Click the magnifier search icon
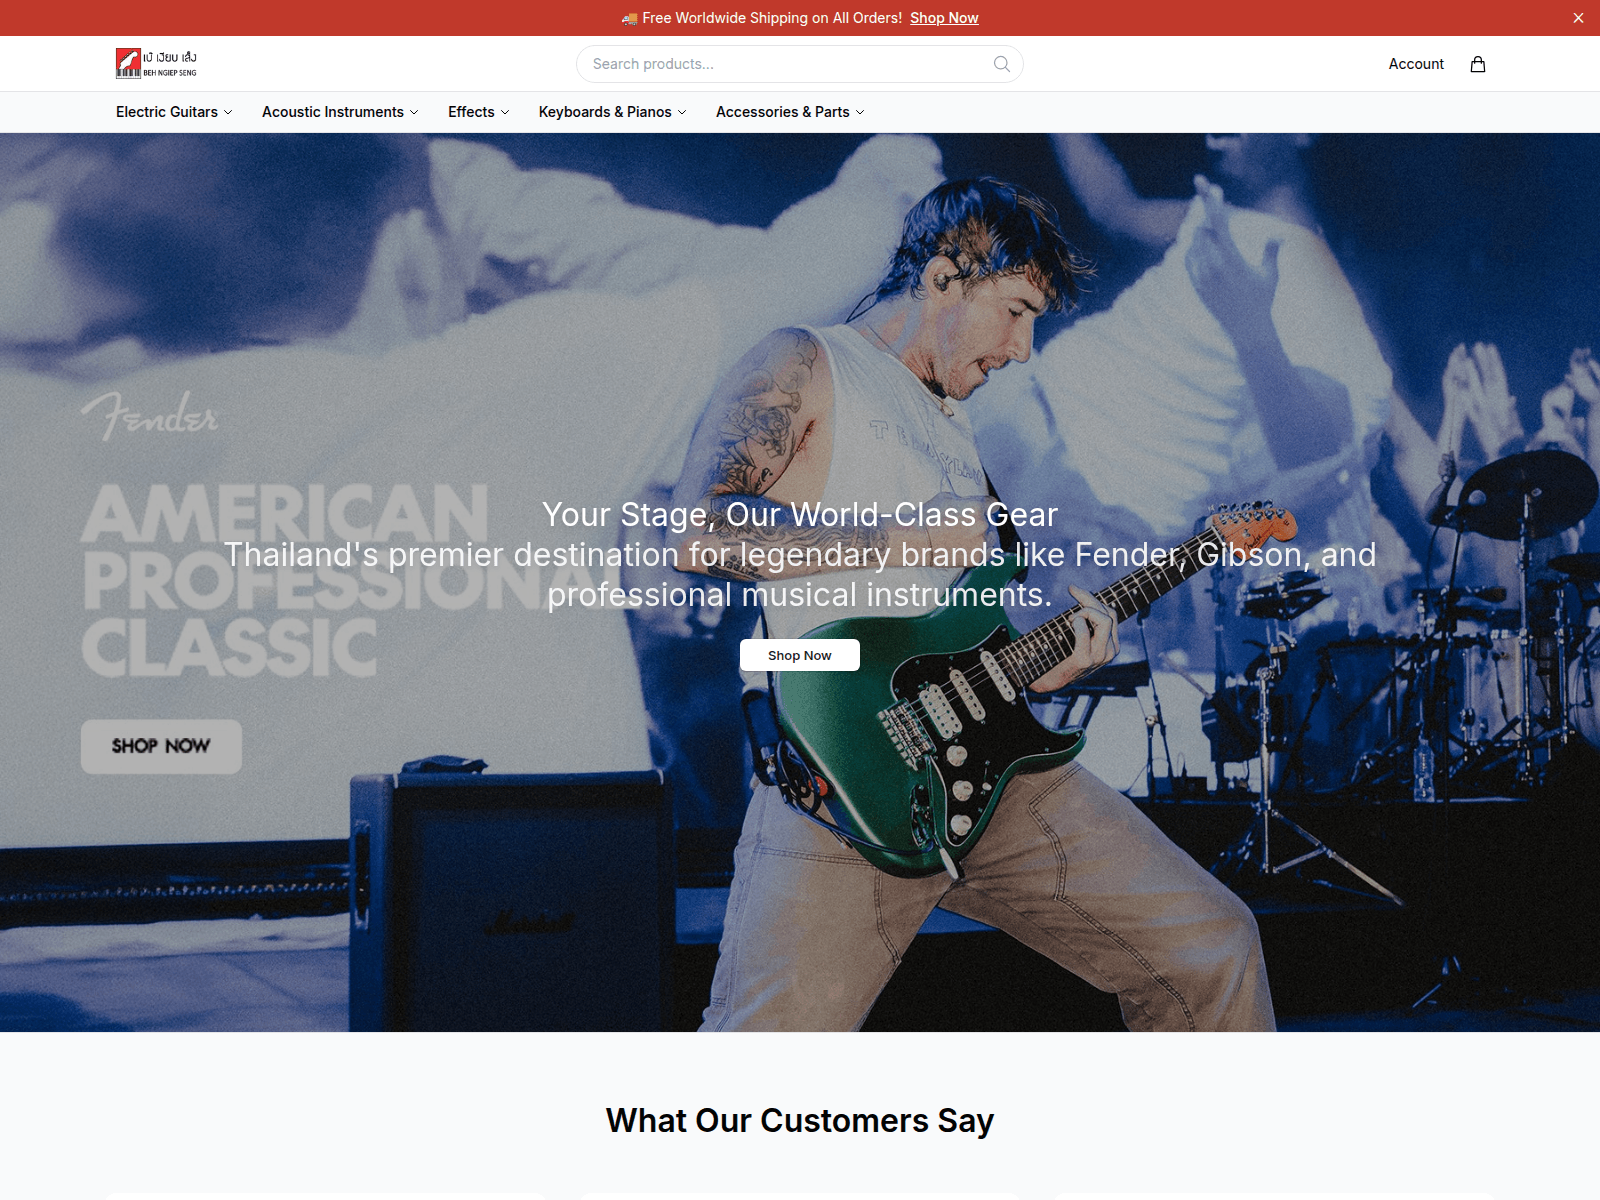 pyautogui.click(x=1002, y=64)
